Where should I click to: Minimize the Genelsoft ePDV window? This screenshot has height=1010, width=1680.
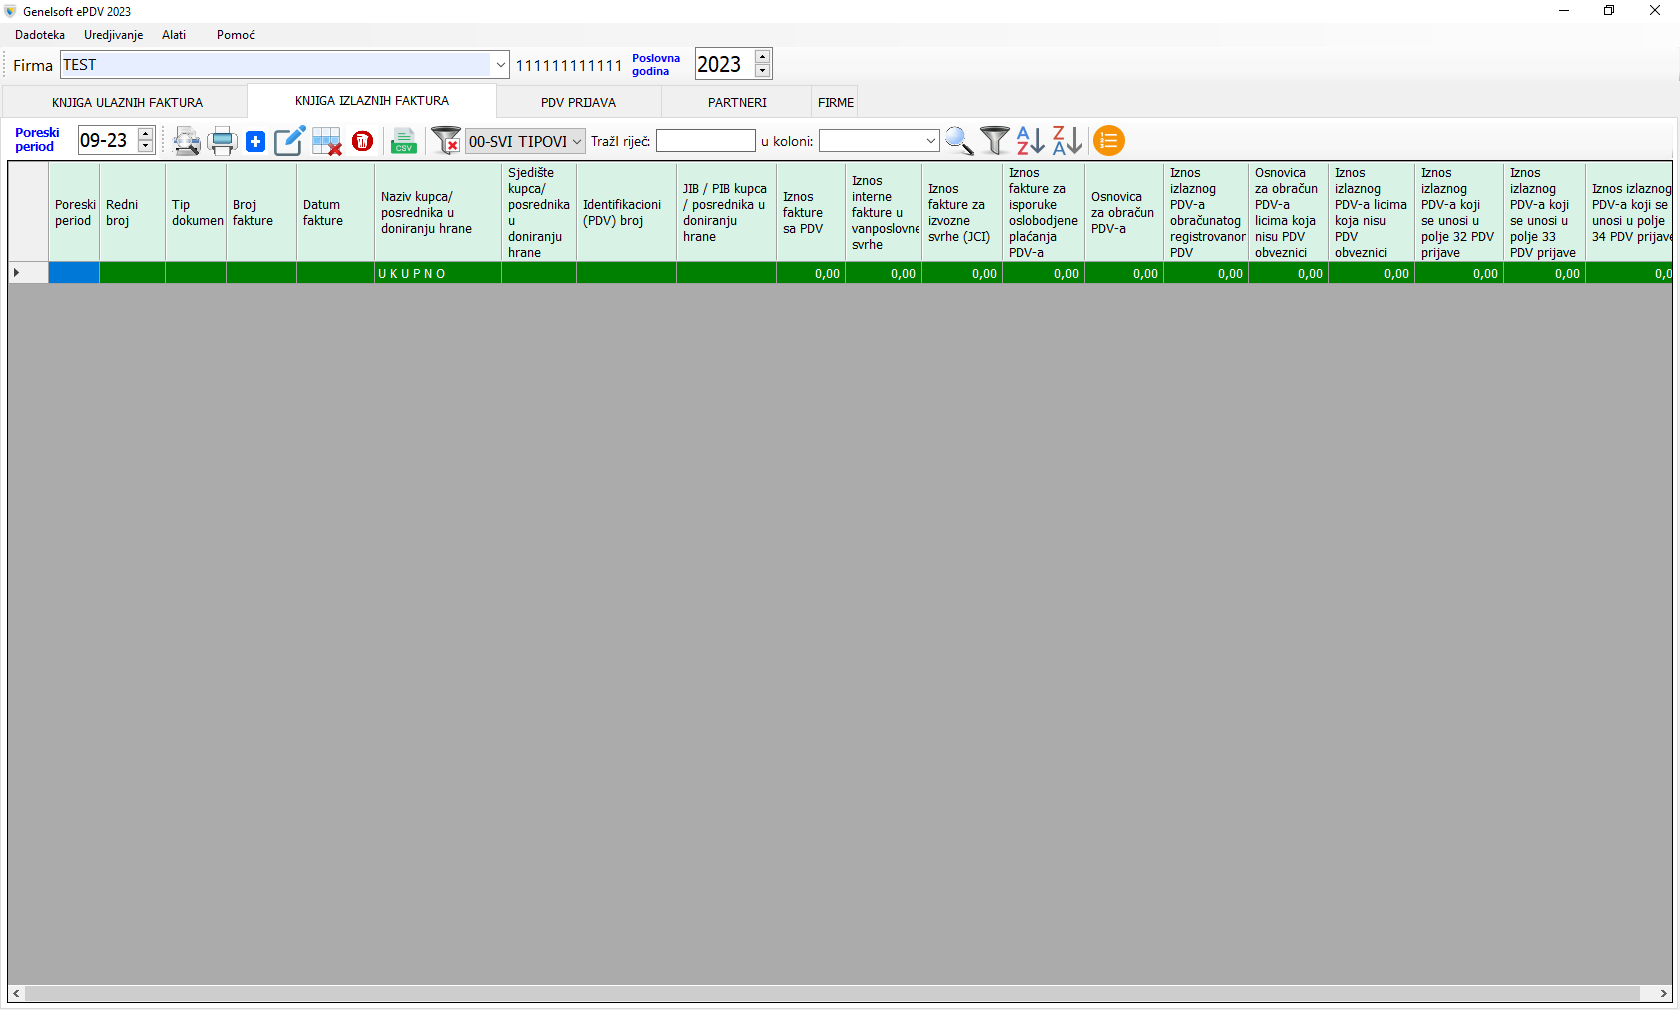1563,11
